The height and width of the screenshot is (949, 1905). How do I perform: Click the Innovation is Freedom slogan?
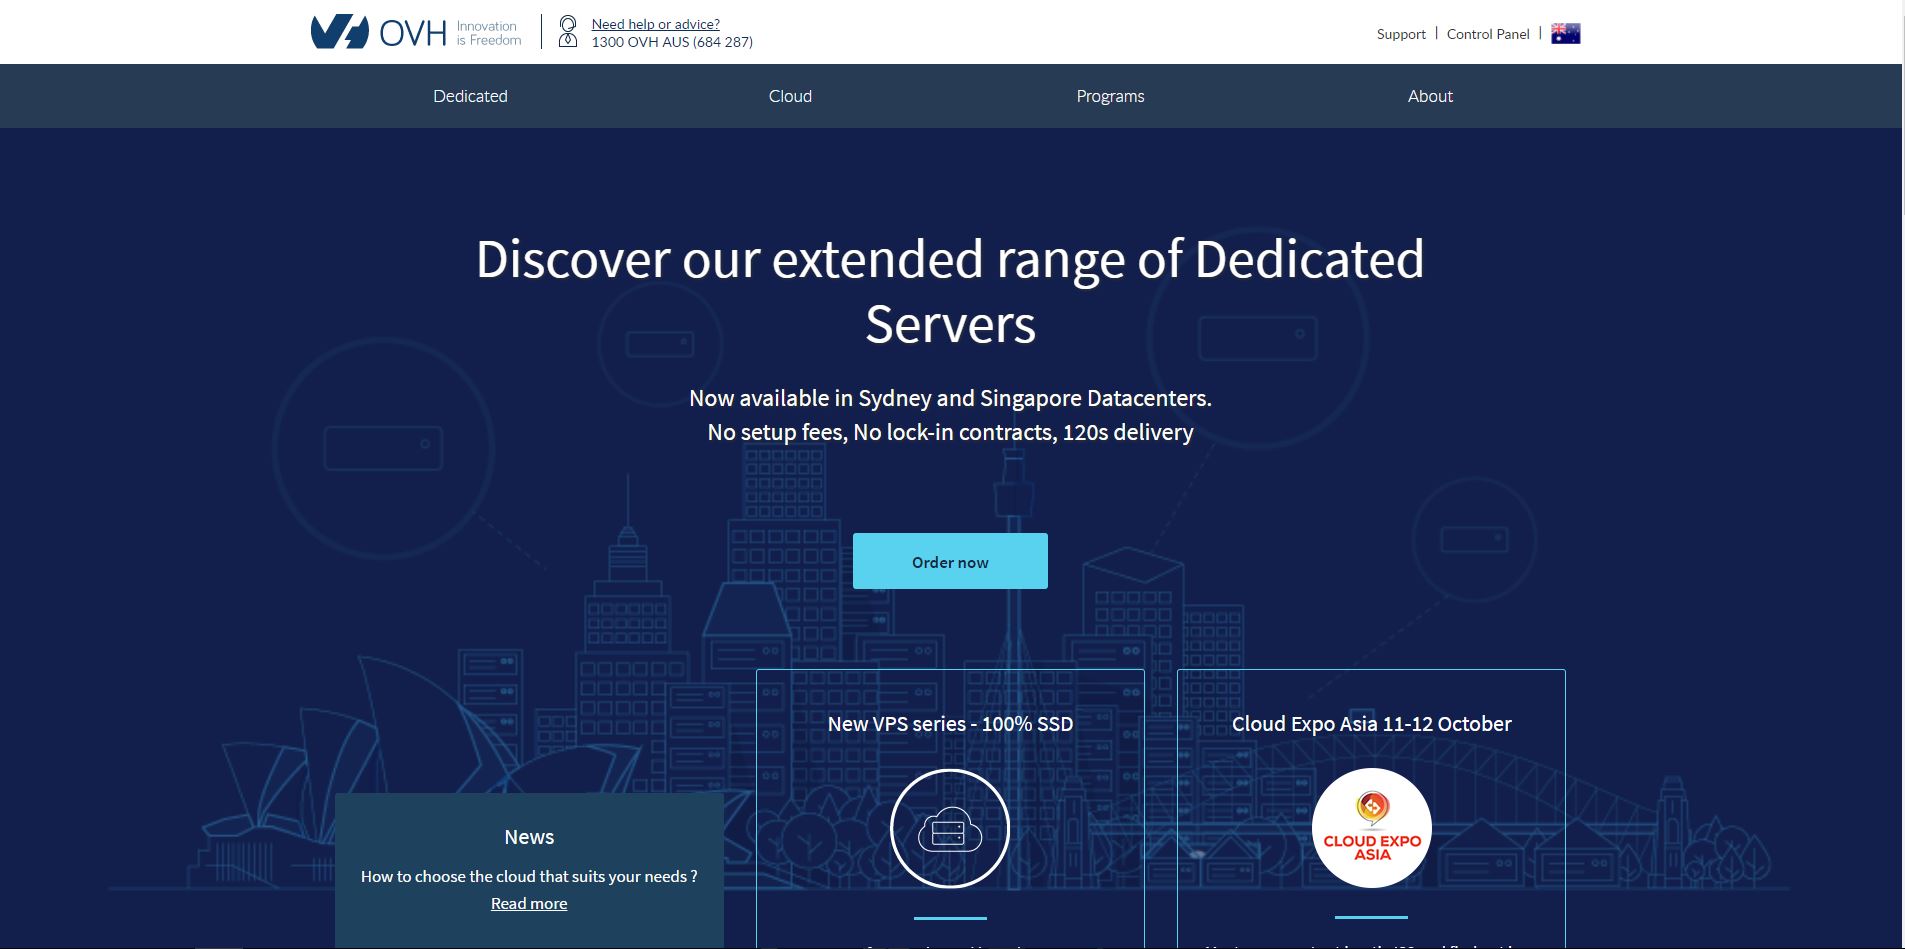pos(489,33)
